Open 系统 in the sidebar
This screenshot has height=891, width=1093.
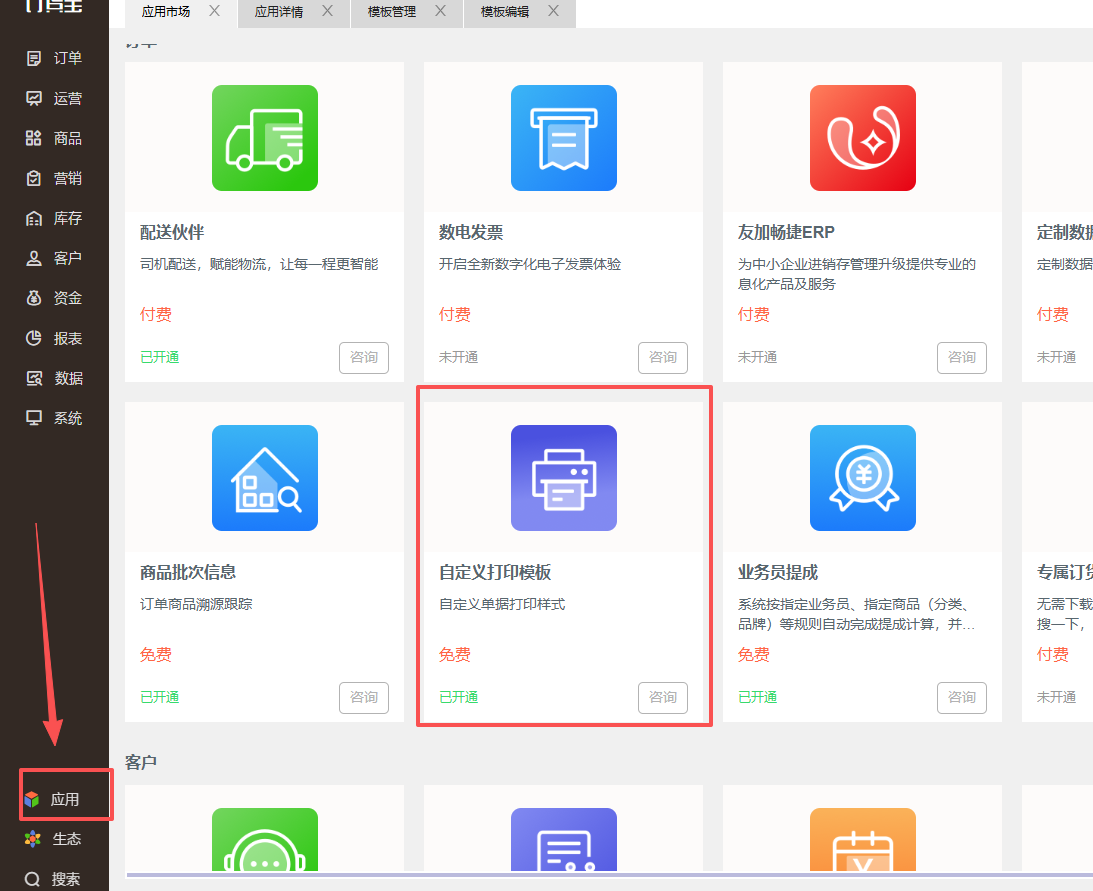[x=54, y=418]
